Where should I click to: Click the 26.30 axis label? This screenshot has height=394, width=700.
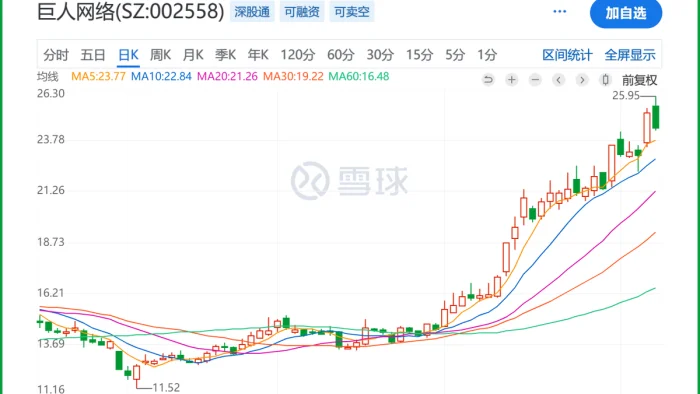[x=51, y=93]
